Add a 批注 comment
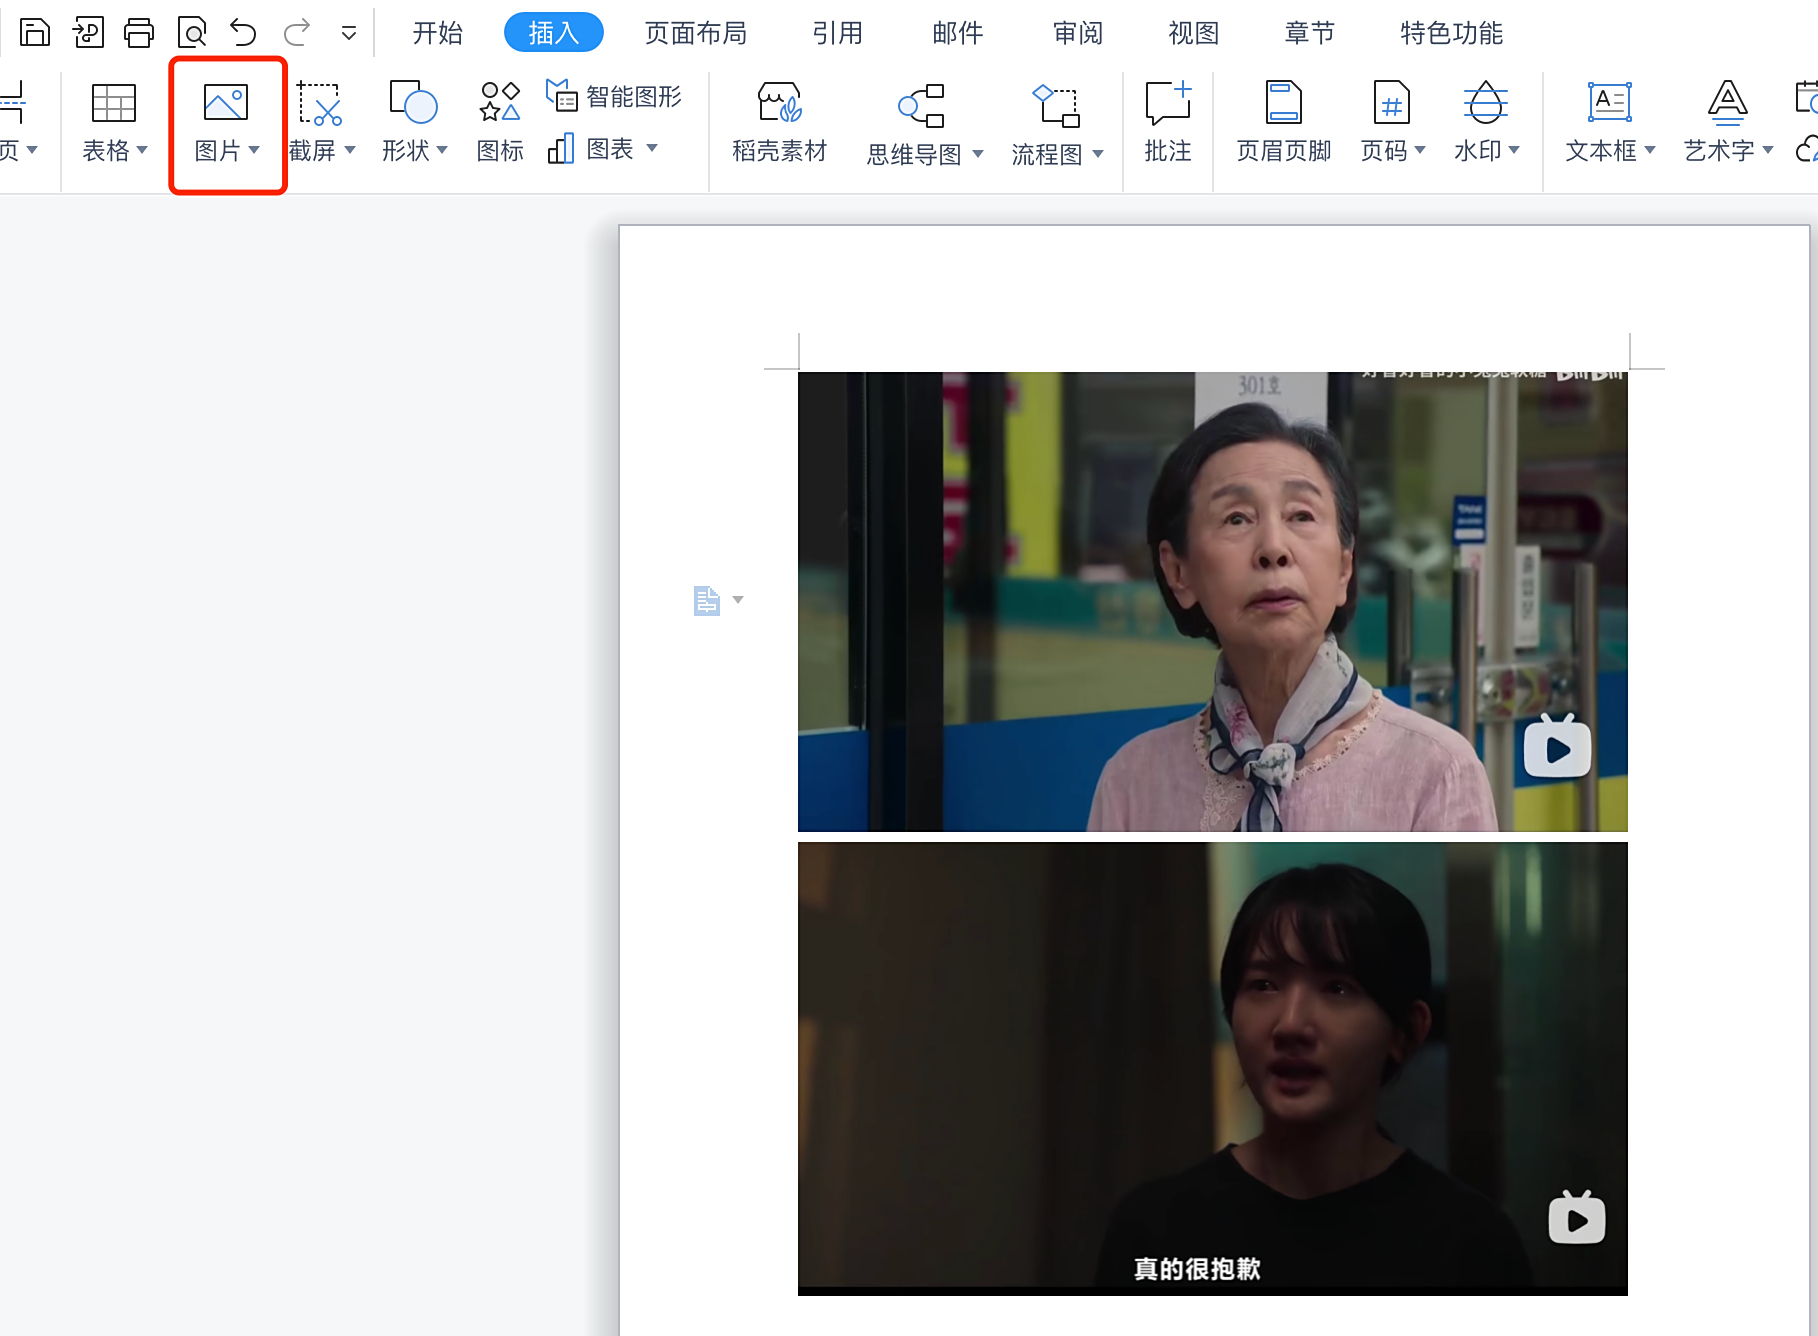Screen dimensions: 1818x1336 point(1166,122)
